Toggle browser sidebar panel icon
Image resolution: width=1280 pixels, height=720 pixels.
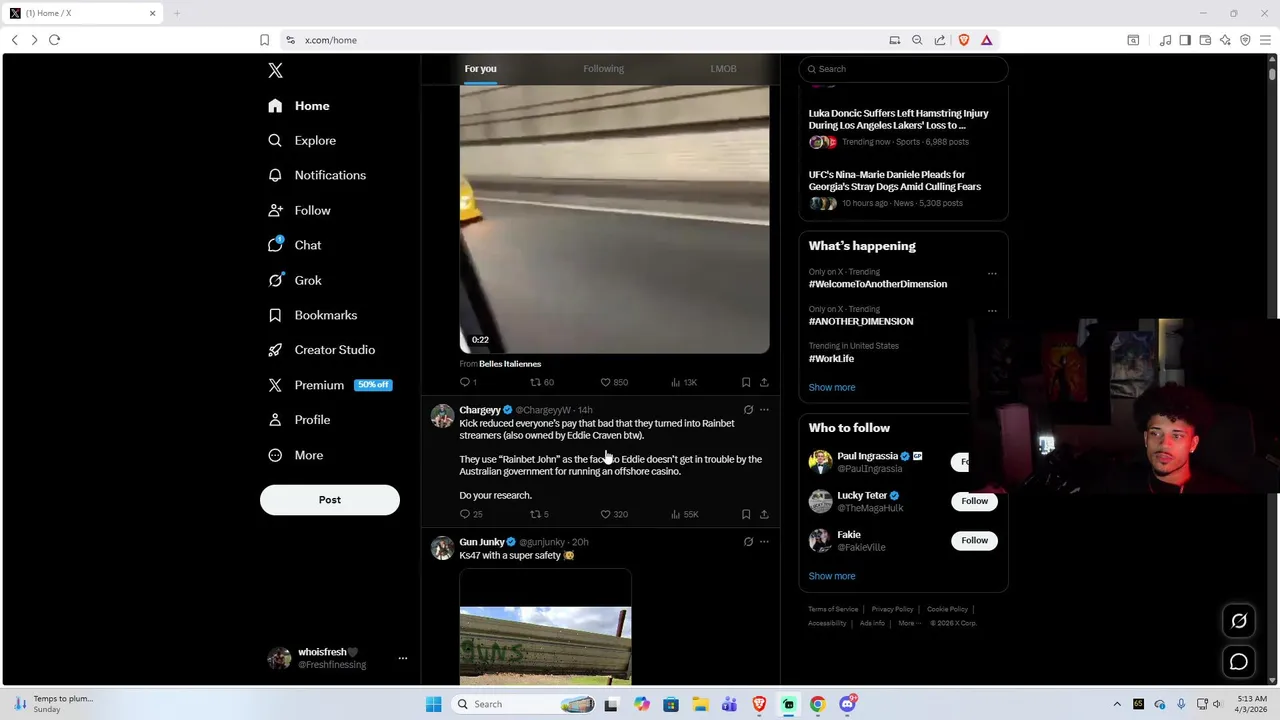1185,40
